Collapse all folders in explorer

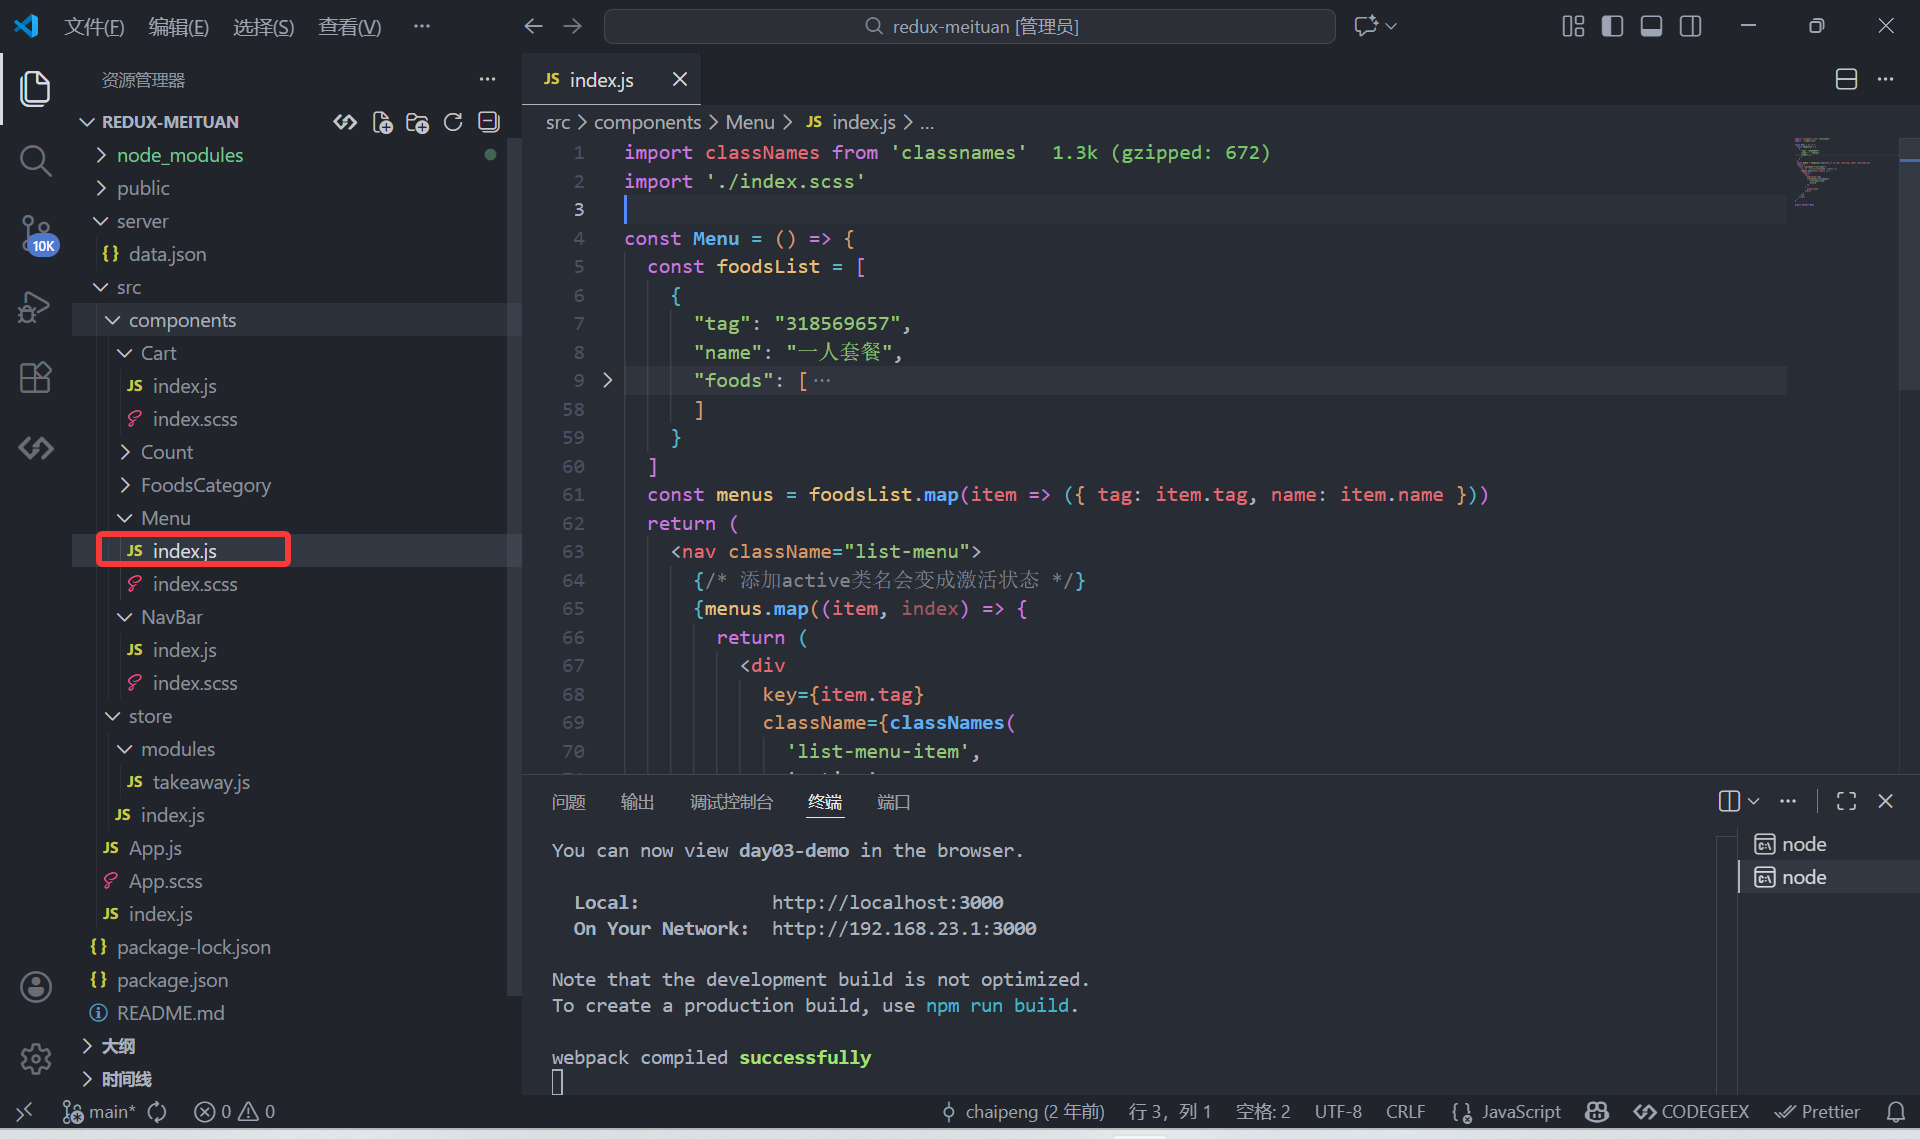(488, 122)
